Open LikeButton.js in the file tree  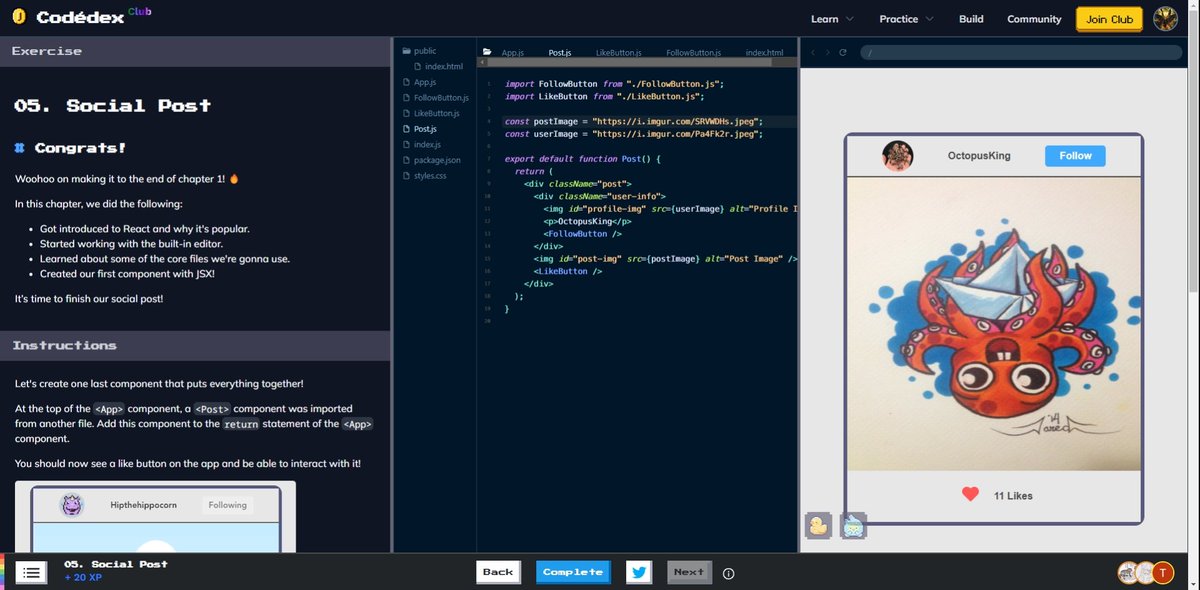431,113
